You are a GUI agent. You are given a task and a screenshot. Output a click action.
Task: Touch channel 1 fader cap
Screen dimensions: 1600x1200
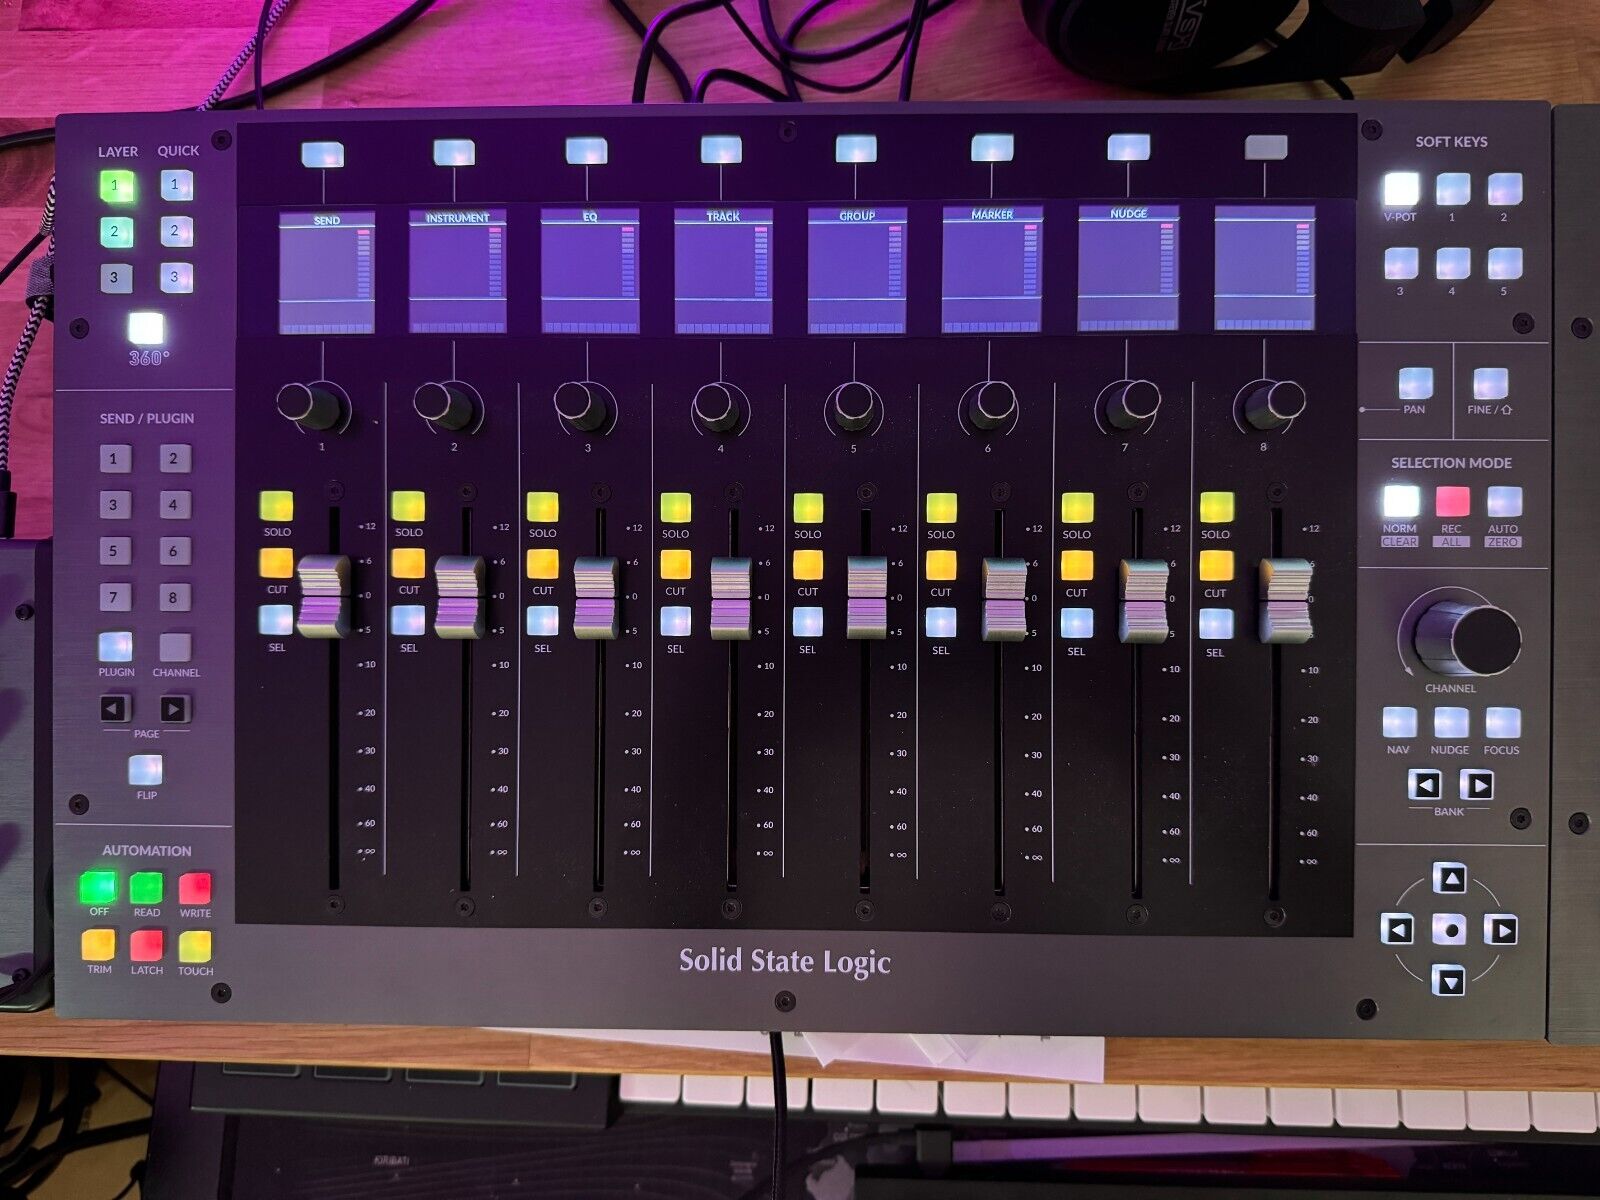(x=324, y=596)
